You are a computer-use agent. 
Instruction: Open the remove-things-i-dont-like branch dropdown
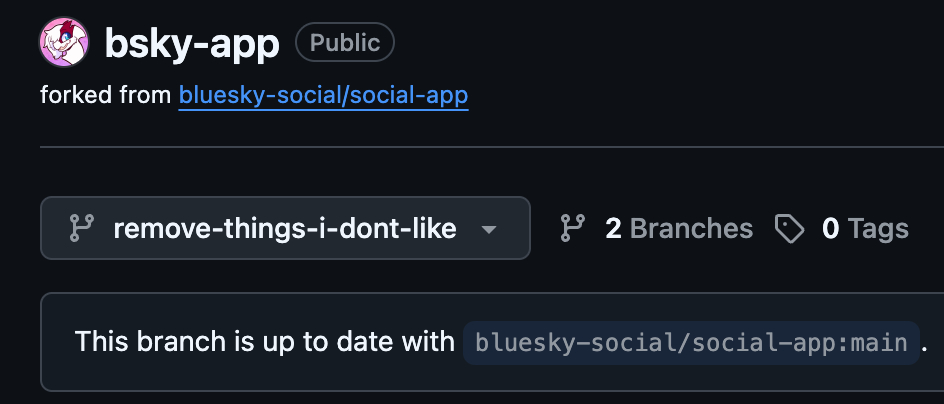click(x=285, y=229)
